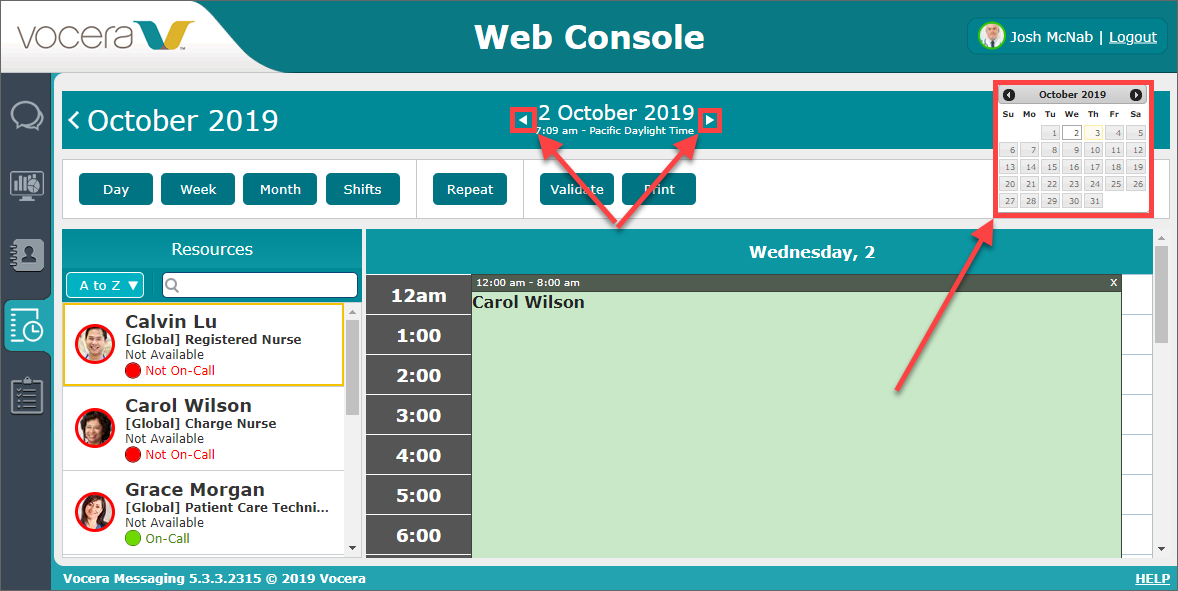This screenshot has height=591, width=1178.
Task: Go to next day arrow
Action: click(709, 120)
